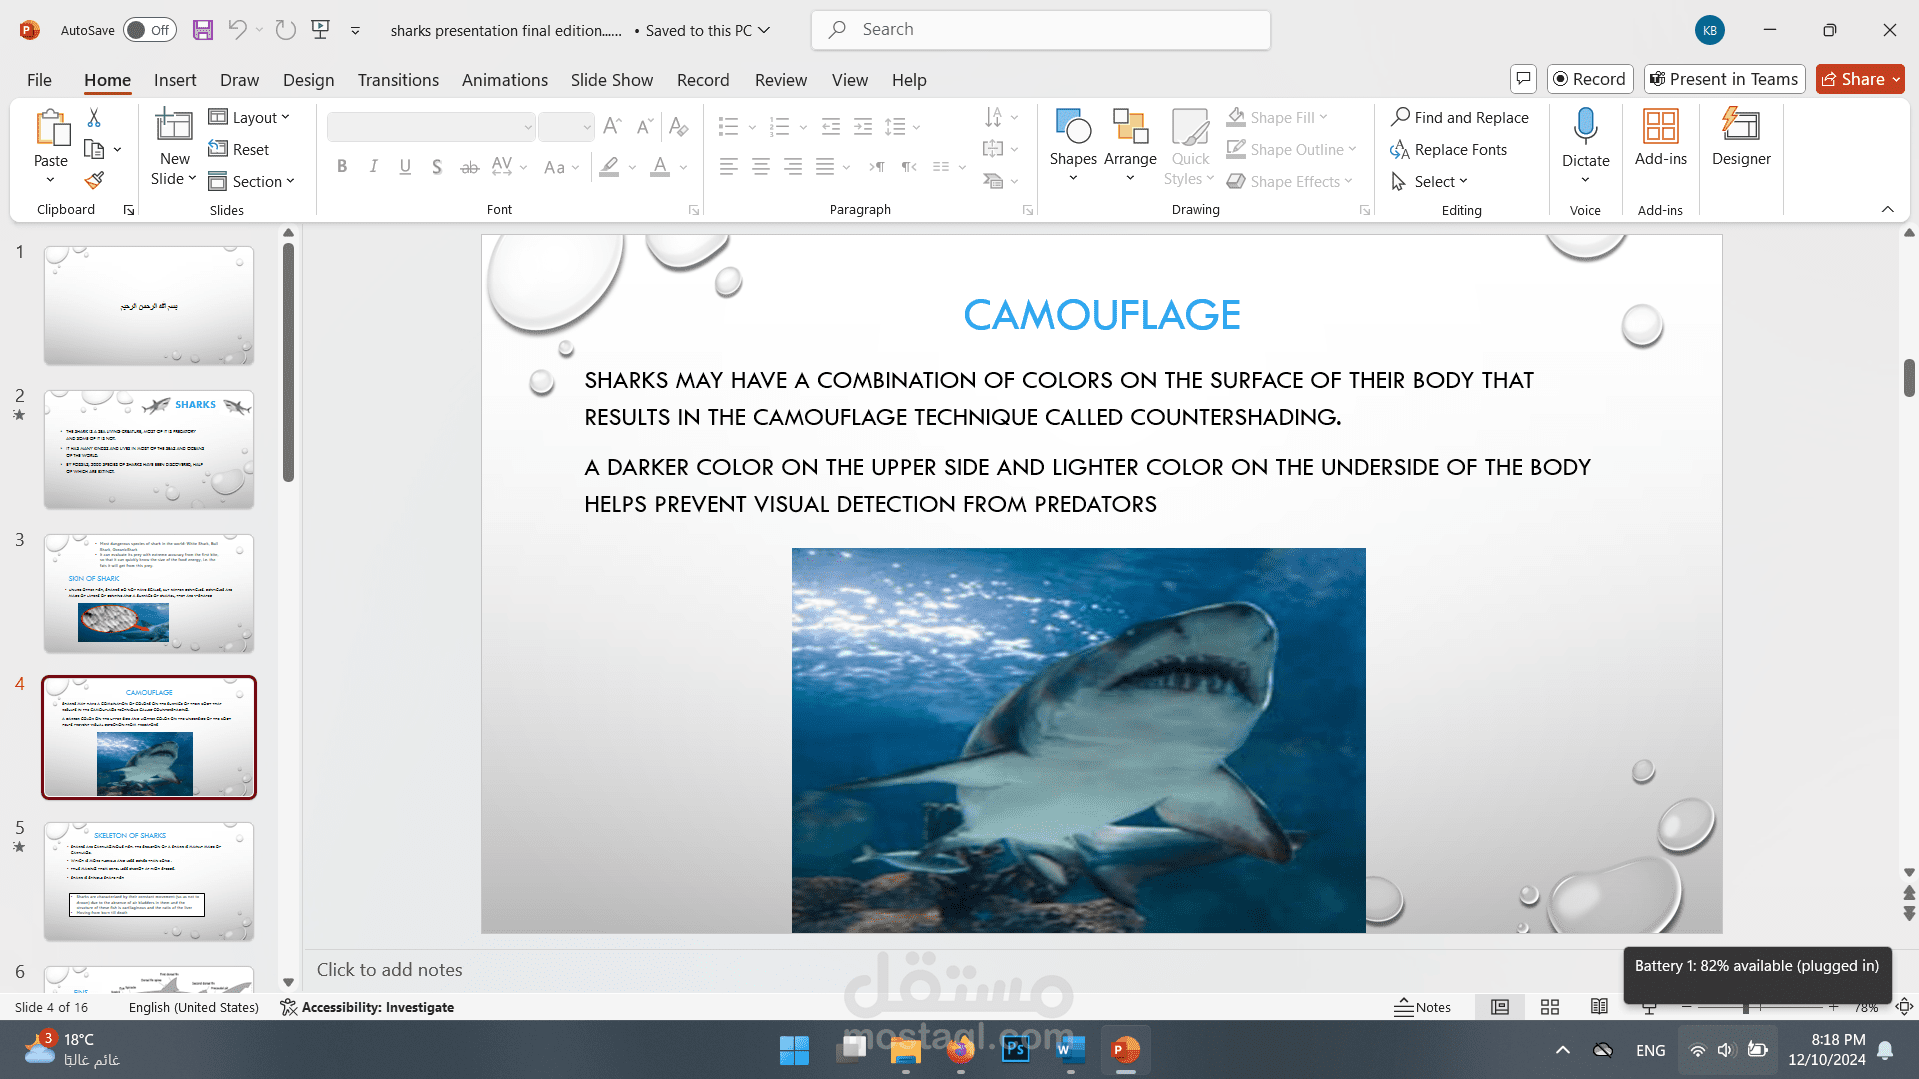This screenshot has height=1079, width=1919.
Task: Toggle Align Left paragraph
Action: click(729, 167)
